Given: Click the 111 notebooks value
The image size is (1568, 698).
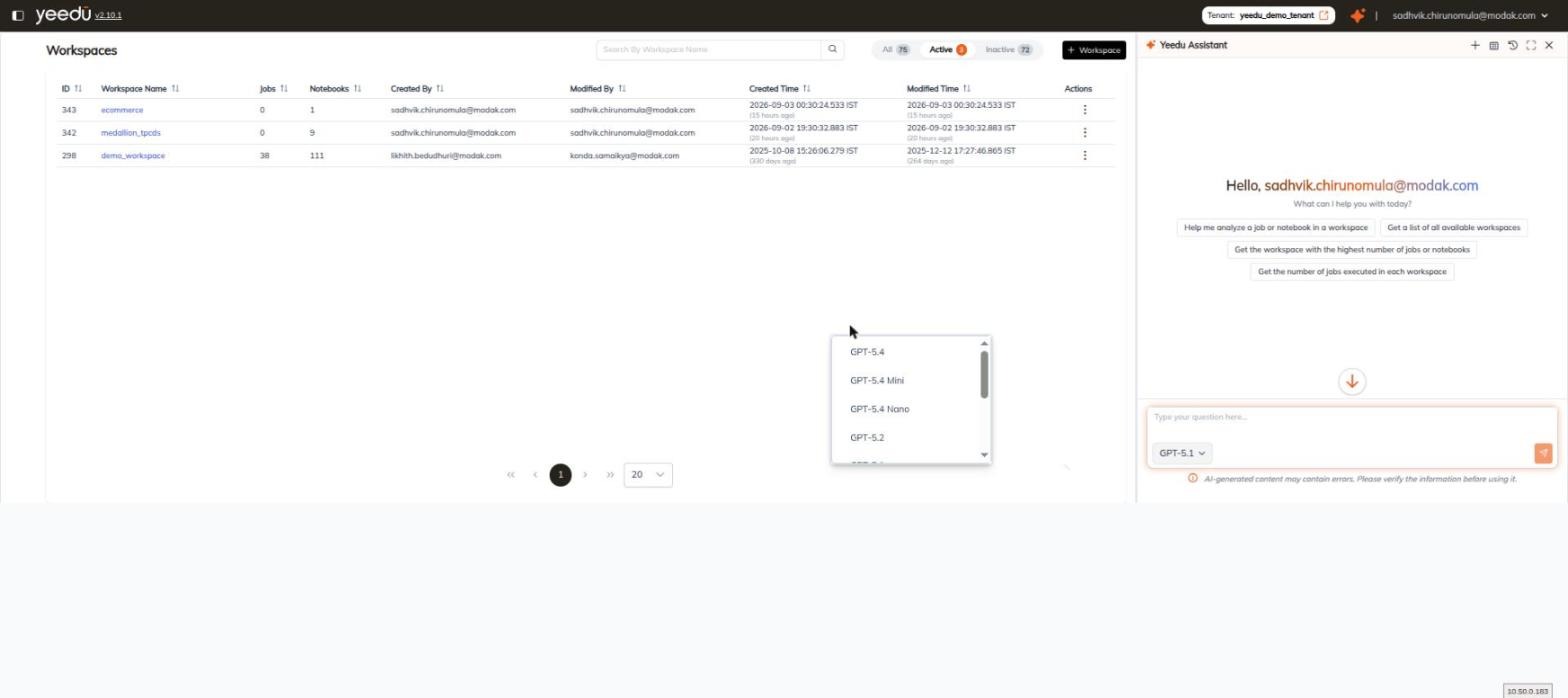Looking at the screenshot, I should (x=317, y=156).
